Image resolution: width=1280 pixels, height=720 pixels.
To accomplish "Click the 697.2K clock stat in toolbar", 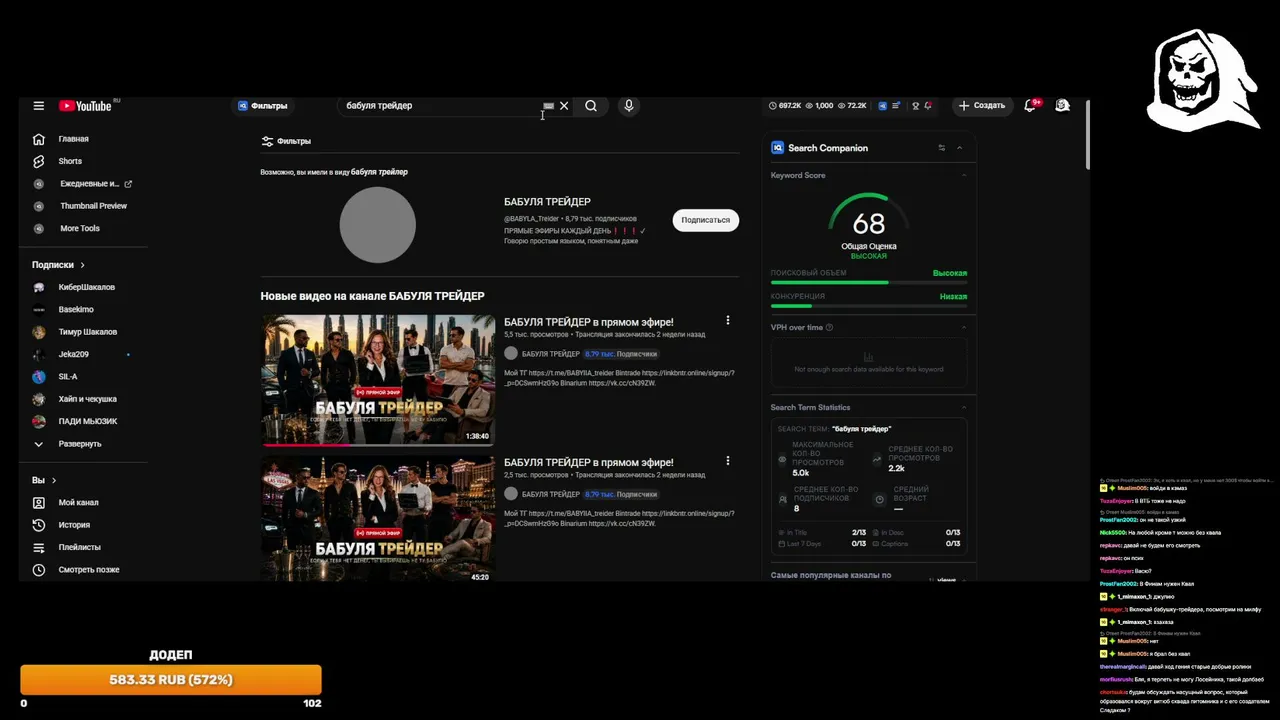I will [x=785, y=105].
